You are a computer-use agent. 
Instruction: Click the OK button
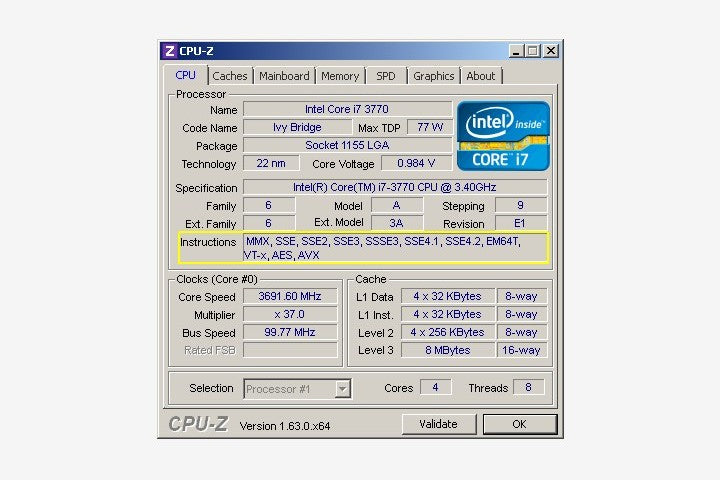[519, 424]
